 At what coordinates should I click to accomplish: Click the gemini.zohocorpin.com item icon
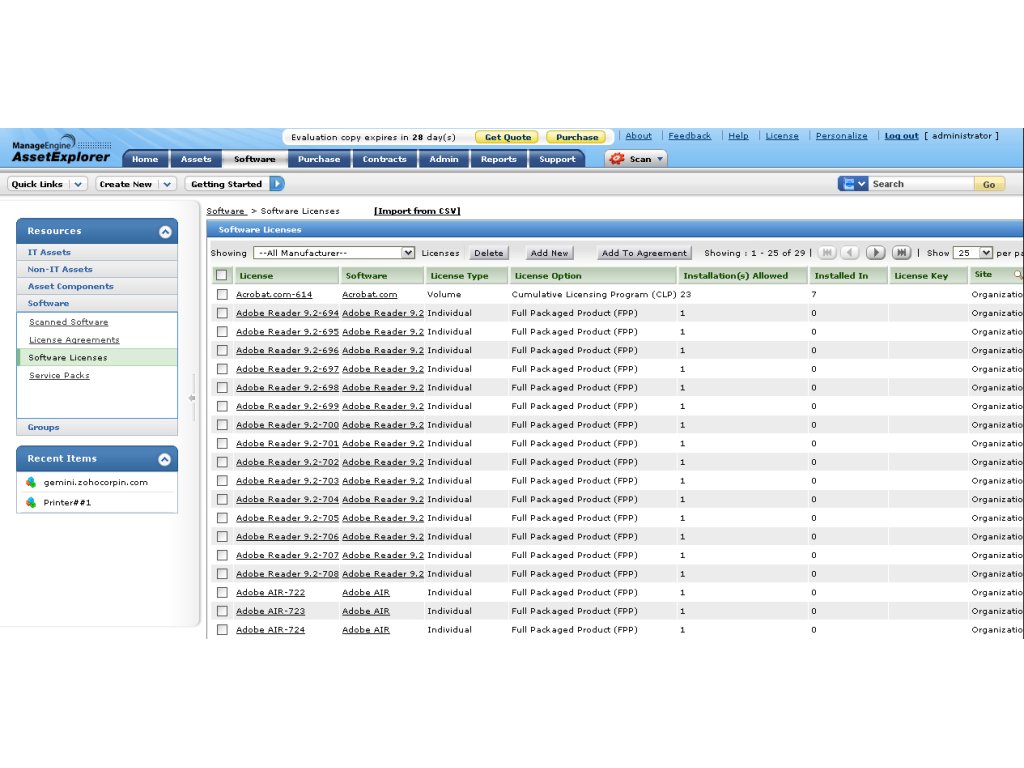(31, 482)
